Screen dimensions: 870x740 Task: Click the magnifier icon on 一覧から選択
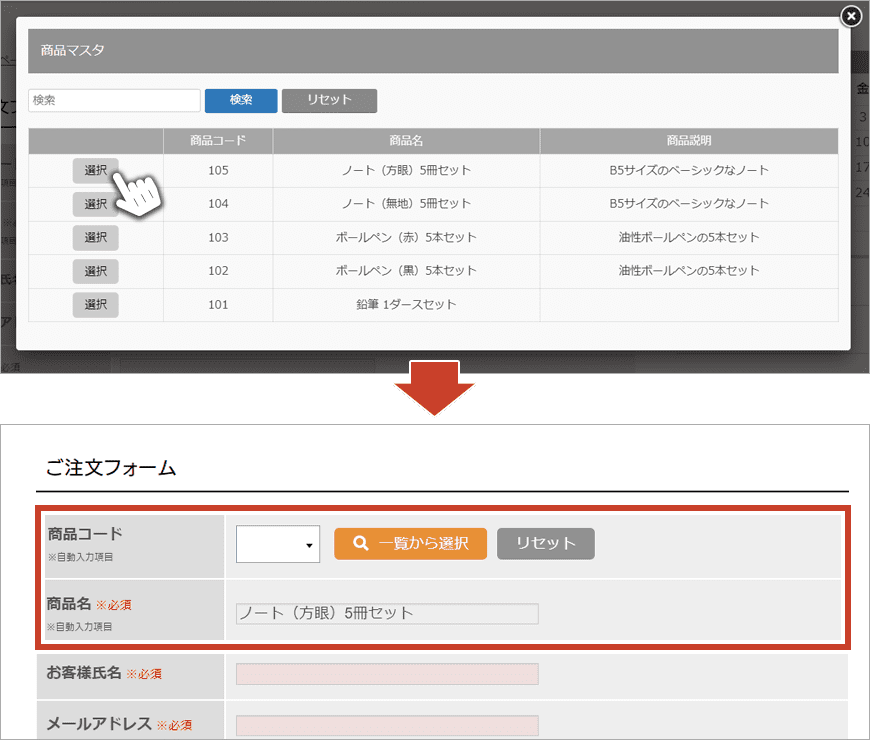coord(361,544)
